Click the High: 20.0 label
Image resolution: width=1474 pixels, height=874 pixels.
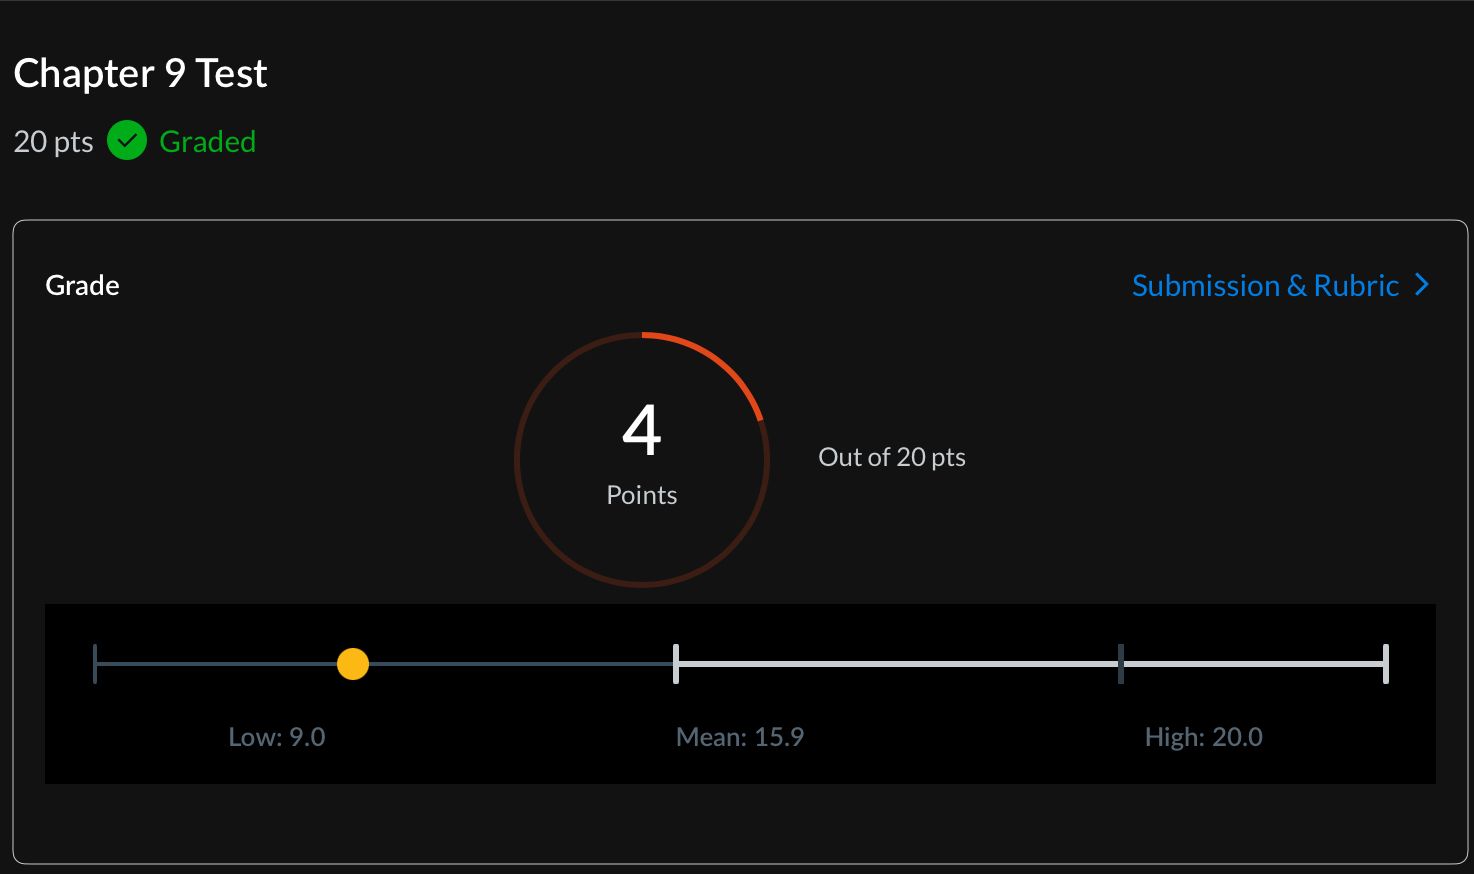click(1203, 737)
